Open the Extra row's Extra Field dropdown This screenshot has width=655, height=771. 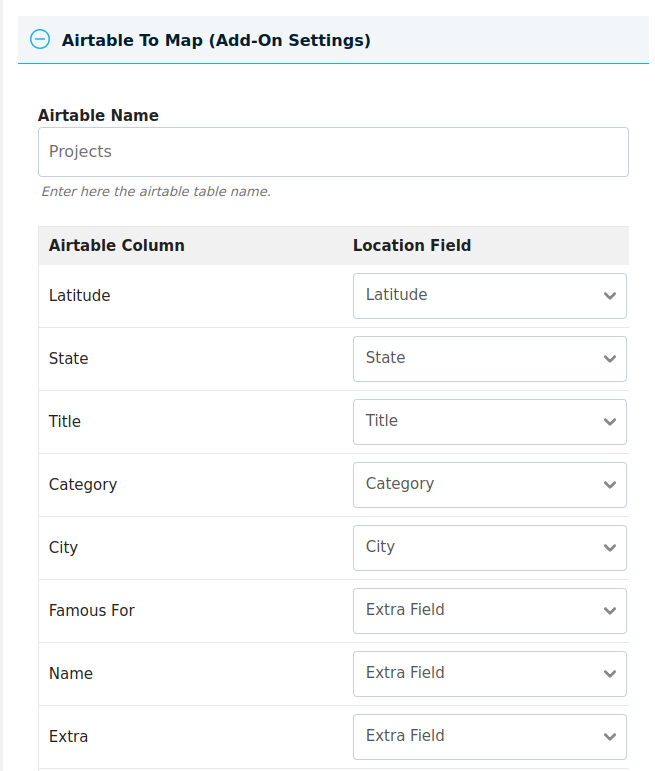pyautogui.click(x=490, y=737)
